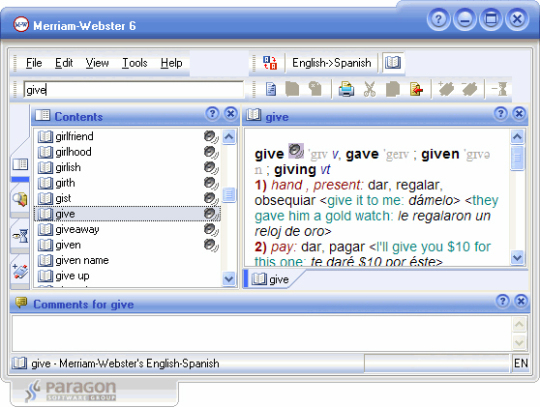Open the Bookmarks sidebar icon
This screenshot has height=407, width=540.
coord(20,271)
